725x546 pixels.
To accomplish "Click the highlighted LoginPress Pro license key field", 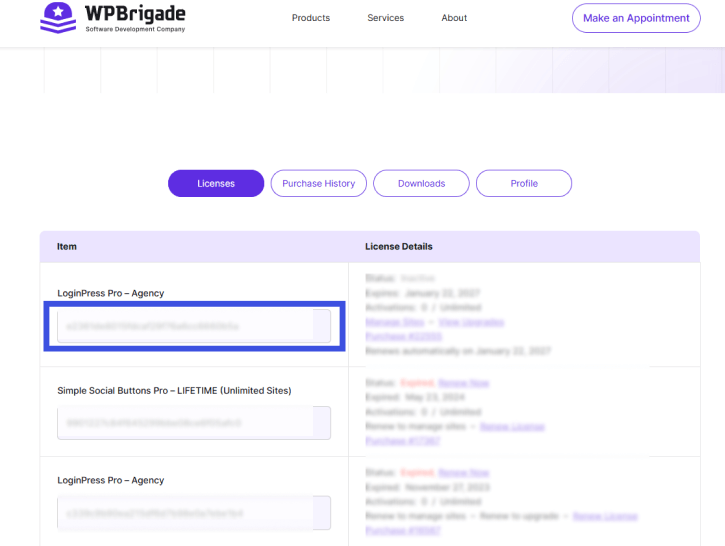I will tap(193, 326).
